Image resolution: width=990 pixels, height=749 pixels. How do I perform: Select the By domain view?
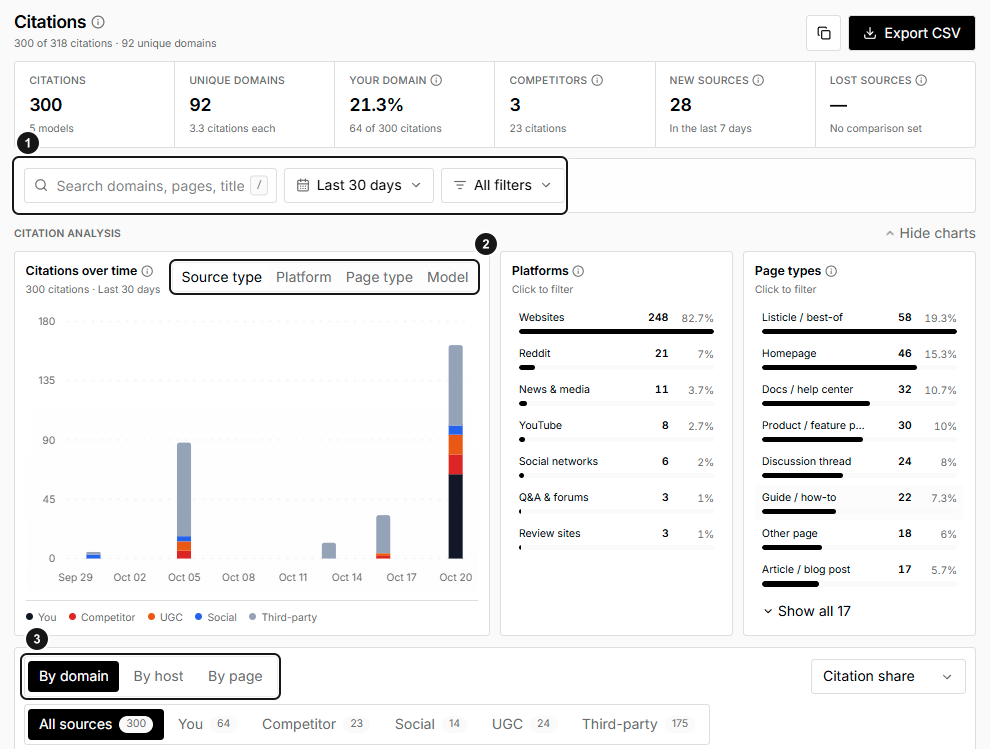(x=73, y=676)
